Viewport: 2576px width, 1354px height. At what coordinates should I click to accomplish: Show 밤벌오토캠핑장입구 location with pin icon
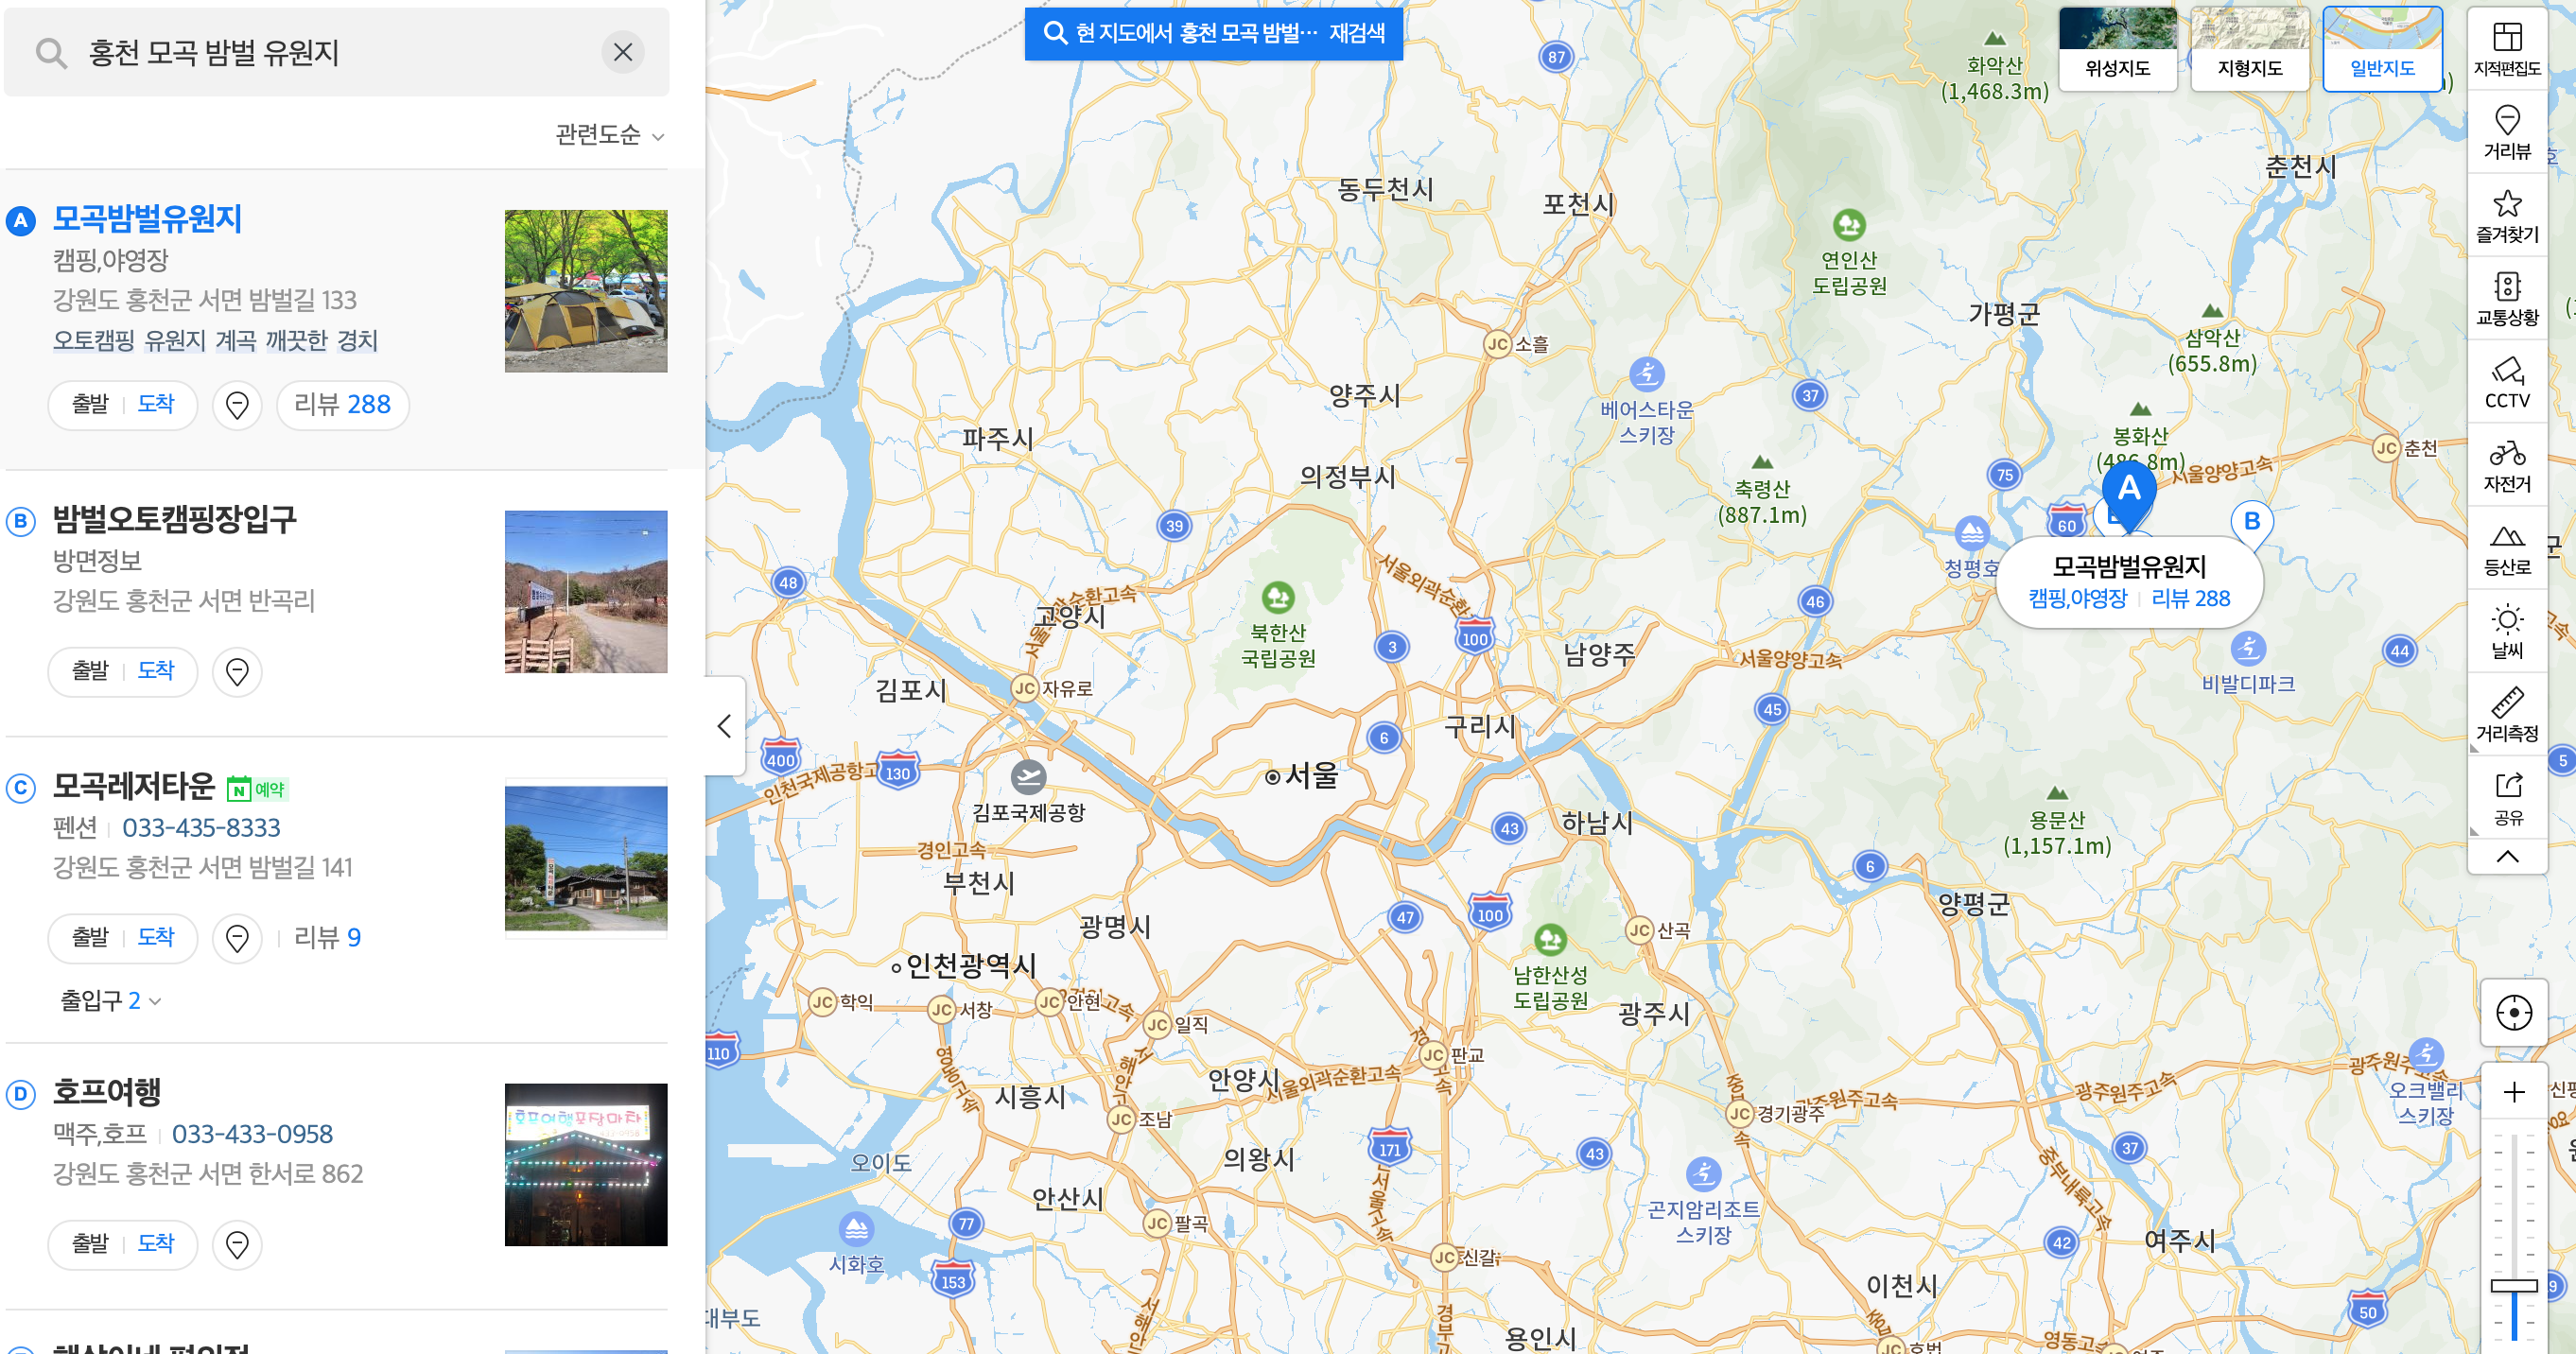[237, 672]
